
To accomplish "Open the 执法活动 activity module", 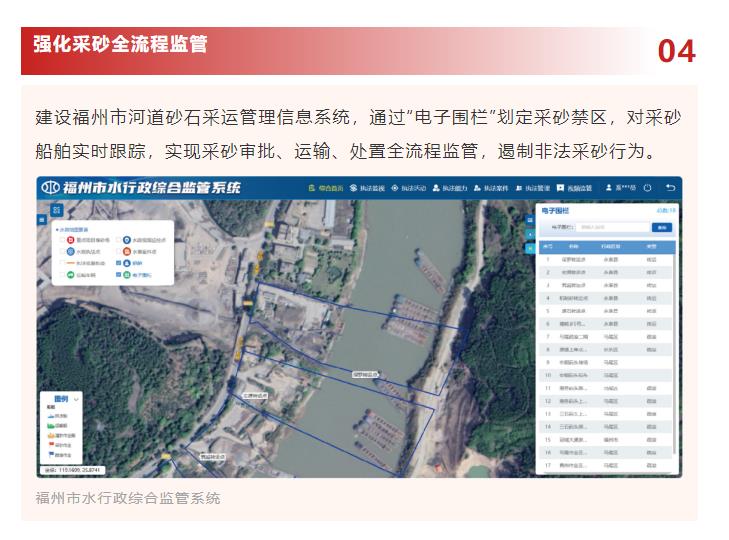I will [409, 188].
